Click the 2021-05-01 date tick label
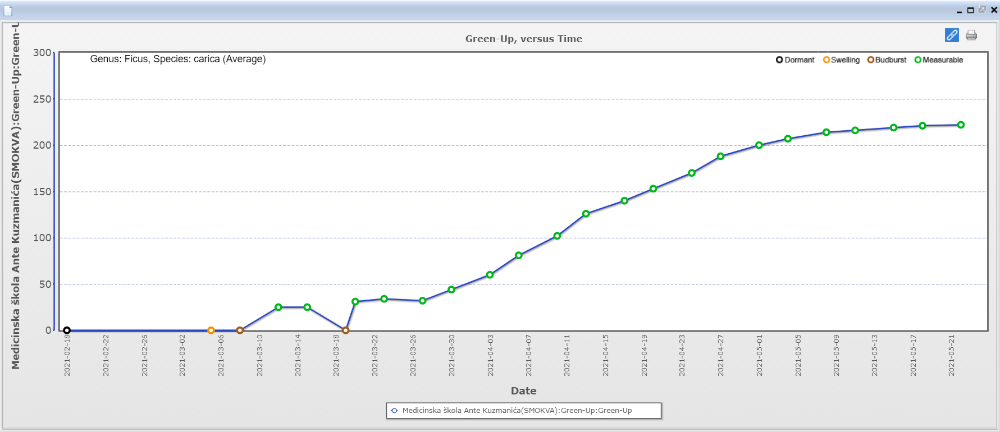This screenshot has height=432, width=1000. tap(759, 354)
